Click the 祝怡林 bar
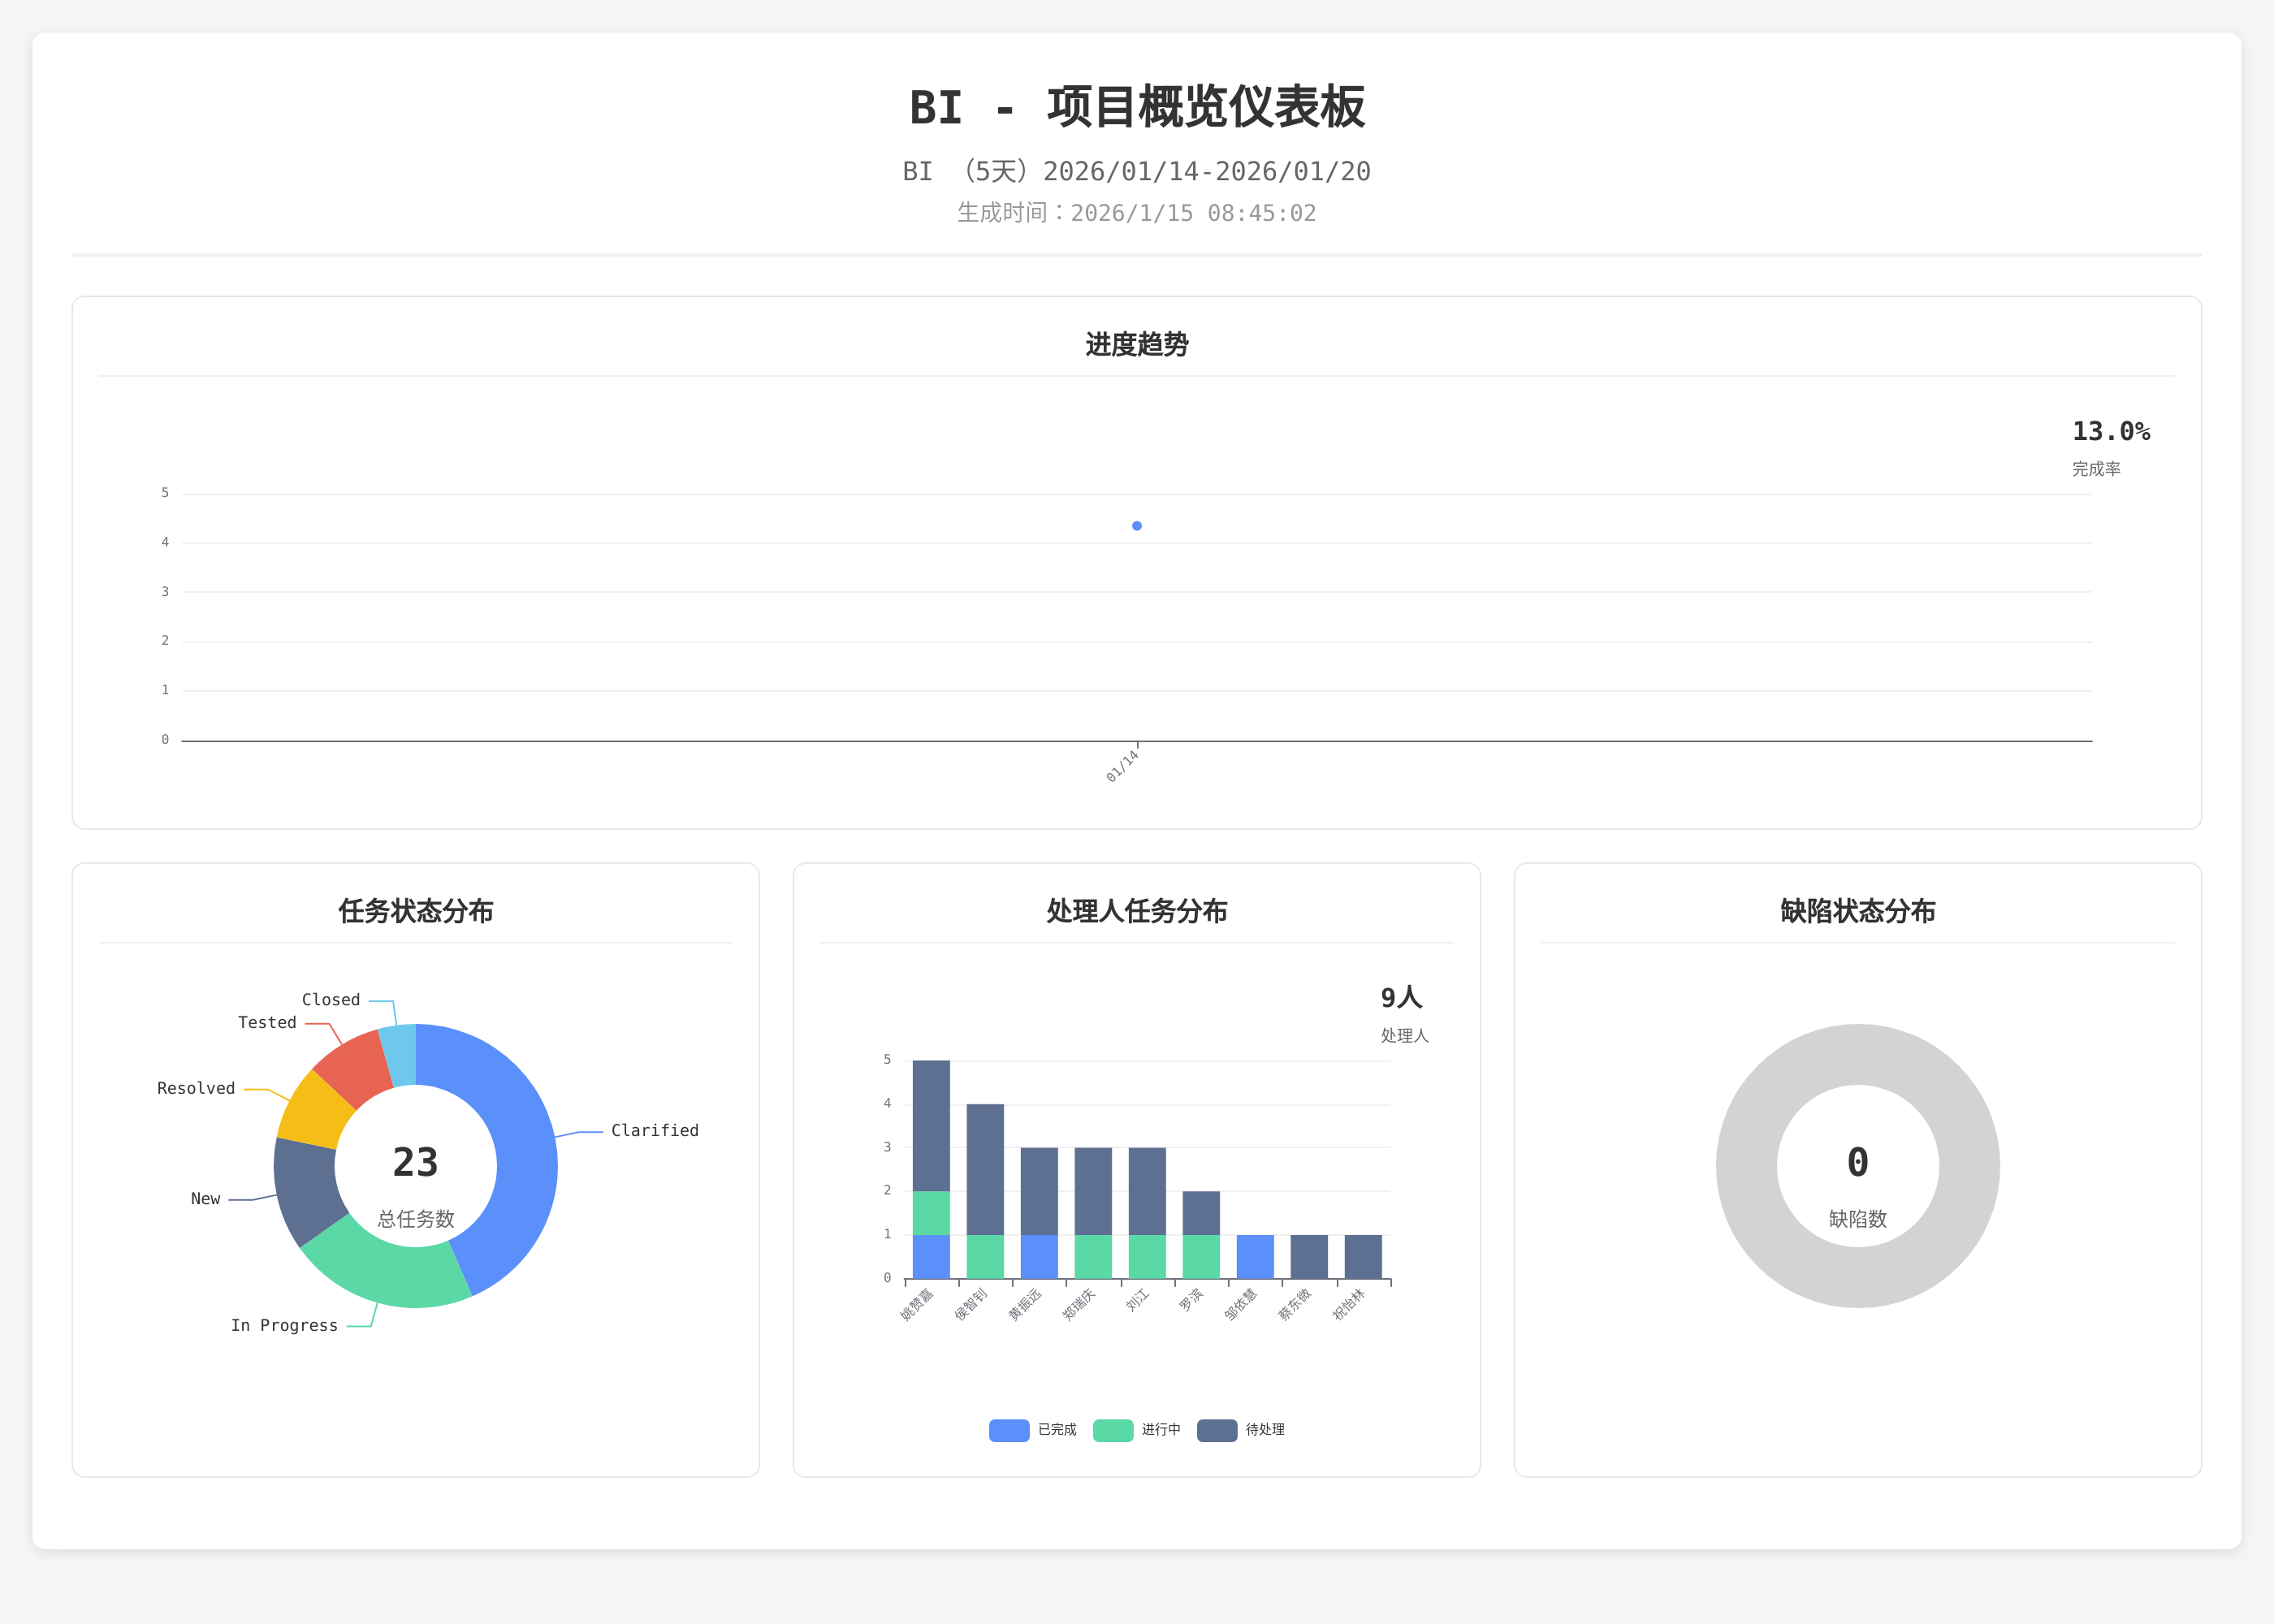Image resolution: width=2274 pixels, height=1624 pixels. [x=1363, y=1257]
